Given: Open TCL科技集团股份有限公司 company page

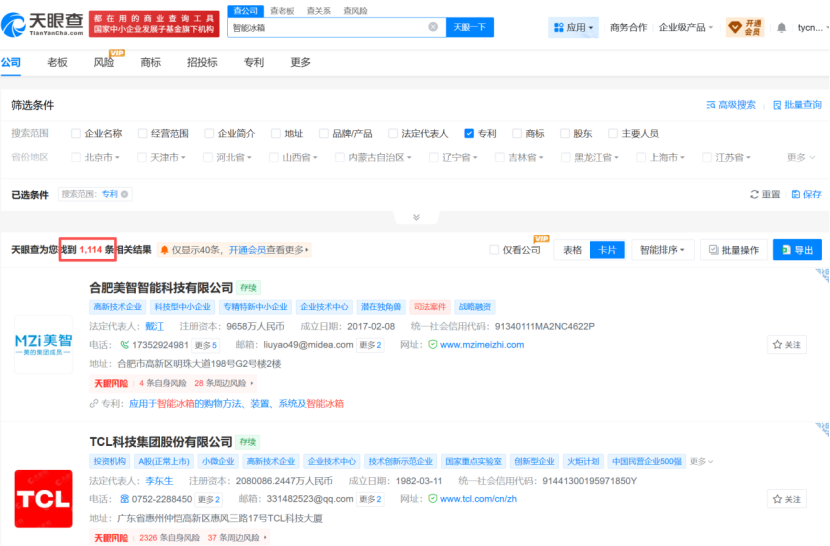Looking at the screenshot, I should pos(161,442).
